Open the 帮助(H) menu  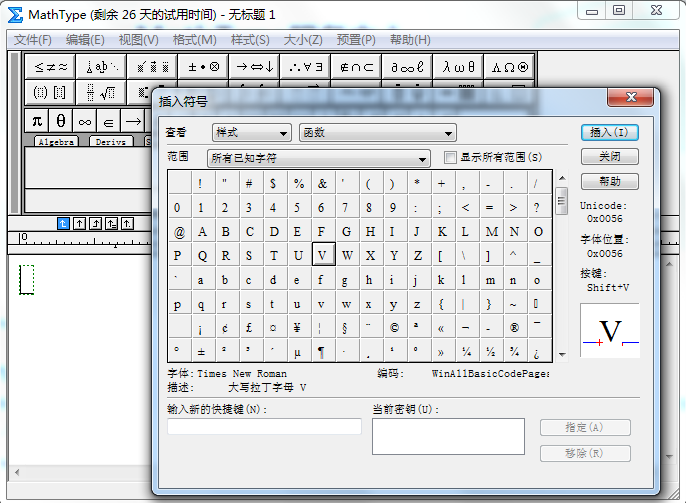pos(410,40)
